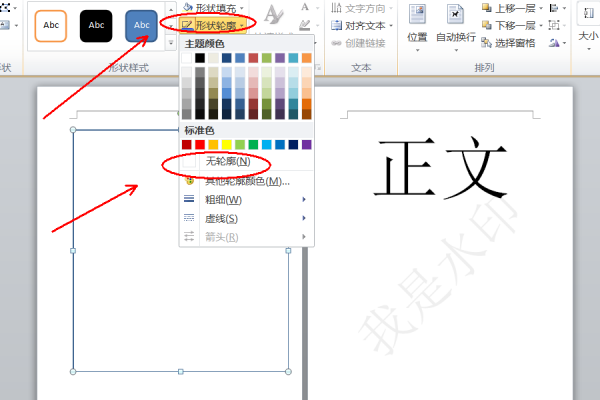Expand the dropdown arrow under 大小
Image resolution: width=600 pixels, height=400 pixels.
(589, 49)
